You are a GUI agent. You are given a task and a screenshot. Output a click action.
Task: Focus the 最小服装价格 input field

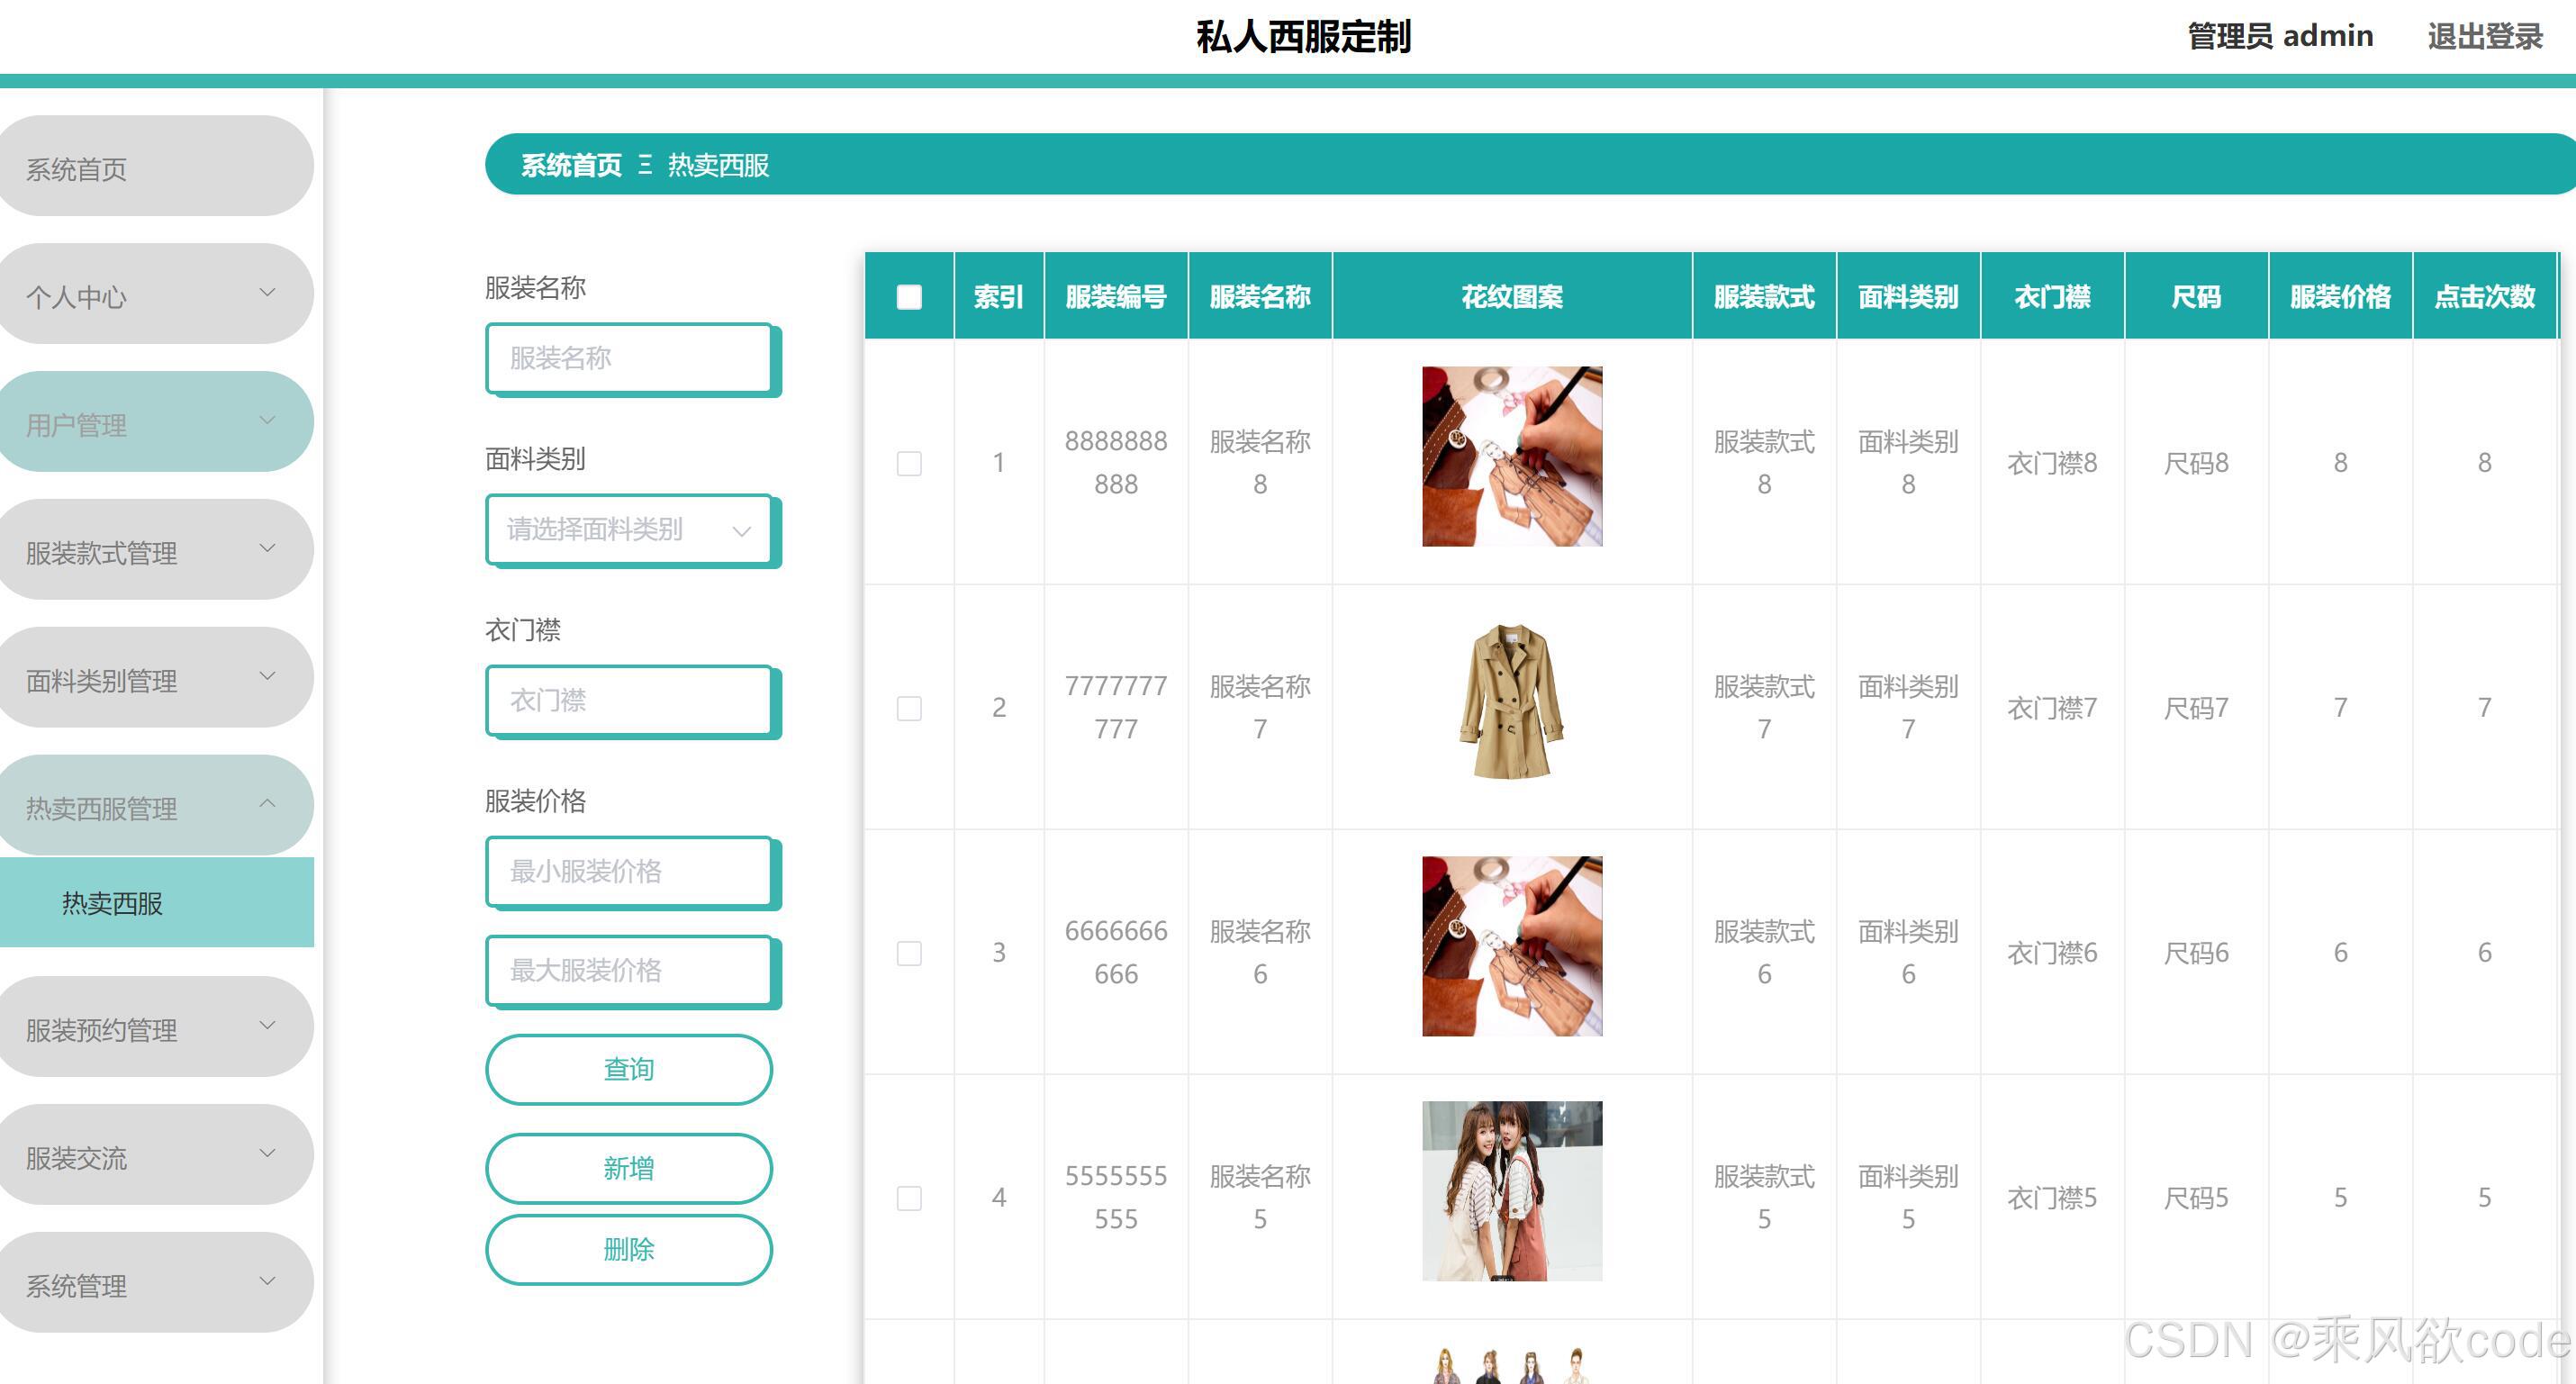[628, 871]
